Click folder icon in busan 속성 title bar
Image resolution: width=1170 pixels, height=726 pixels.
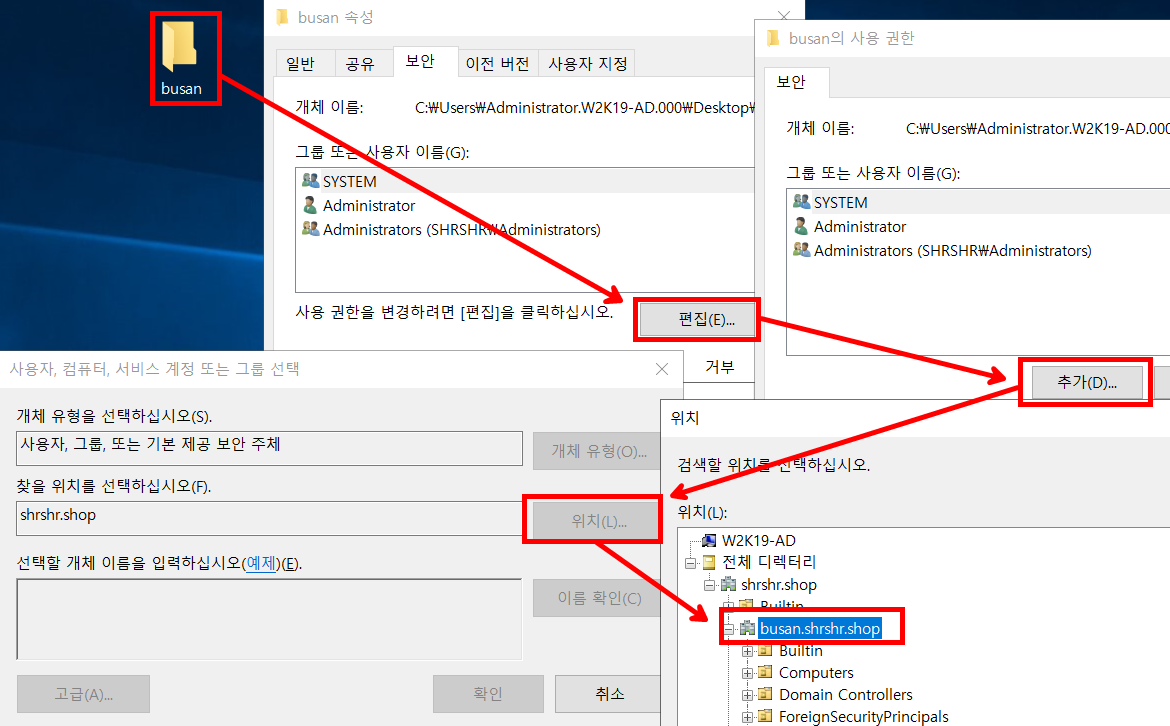pos(282,17)
